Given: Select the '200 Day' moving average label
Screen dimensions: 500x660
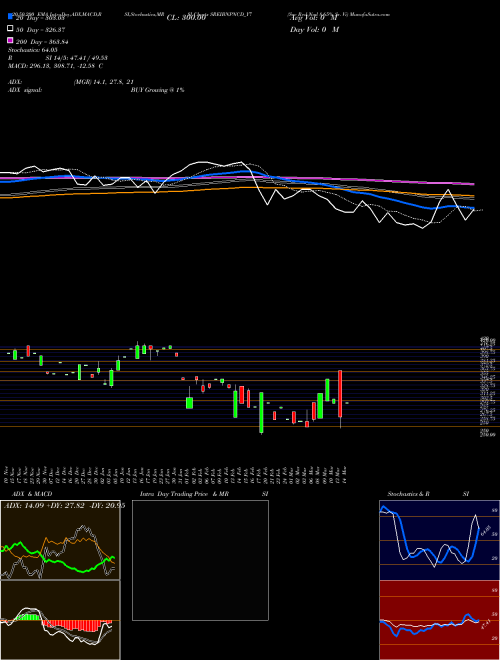Looking at the screenshot, I should click(x=42, y=42).
